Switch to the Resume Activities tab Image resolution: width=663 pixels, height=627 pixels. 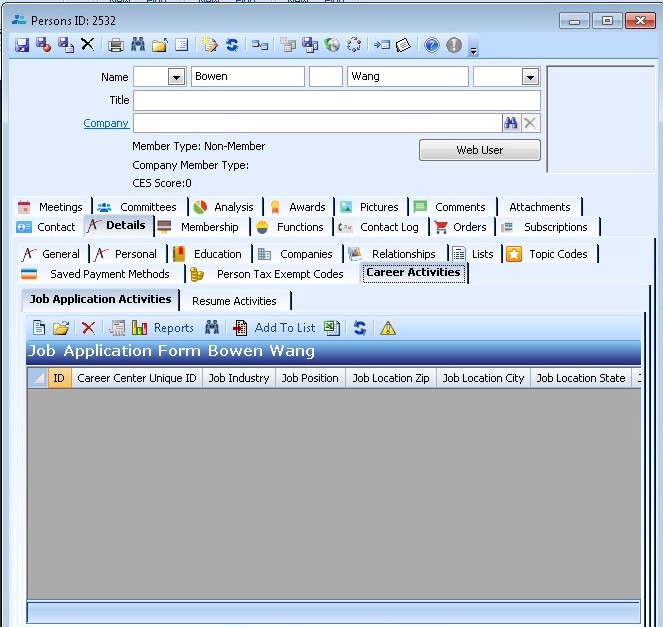[x=234, y=301]
